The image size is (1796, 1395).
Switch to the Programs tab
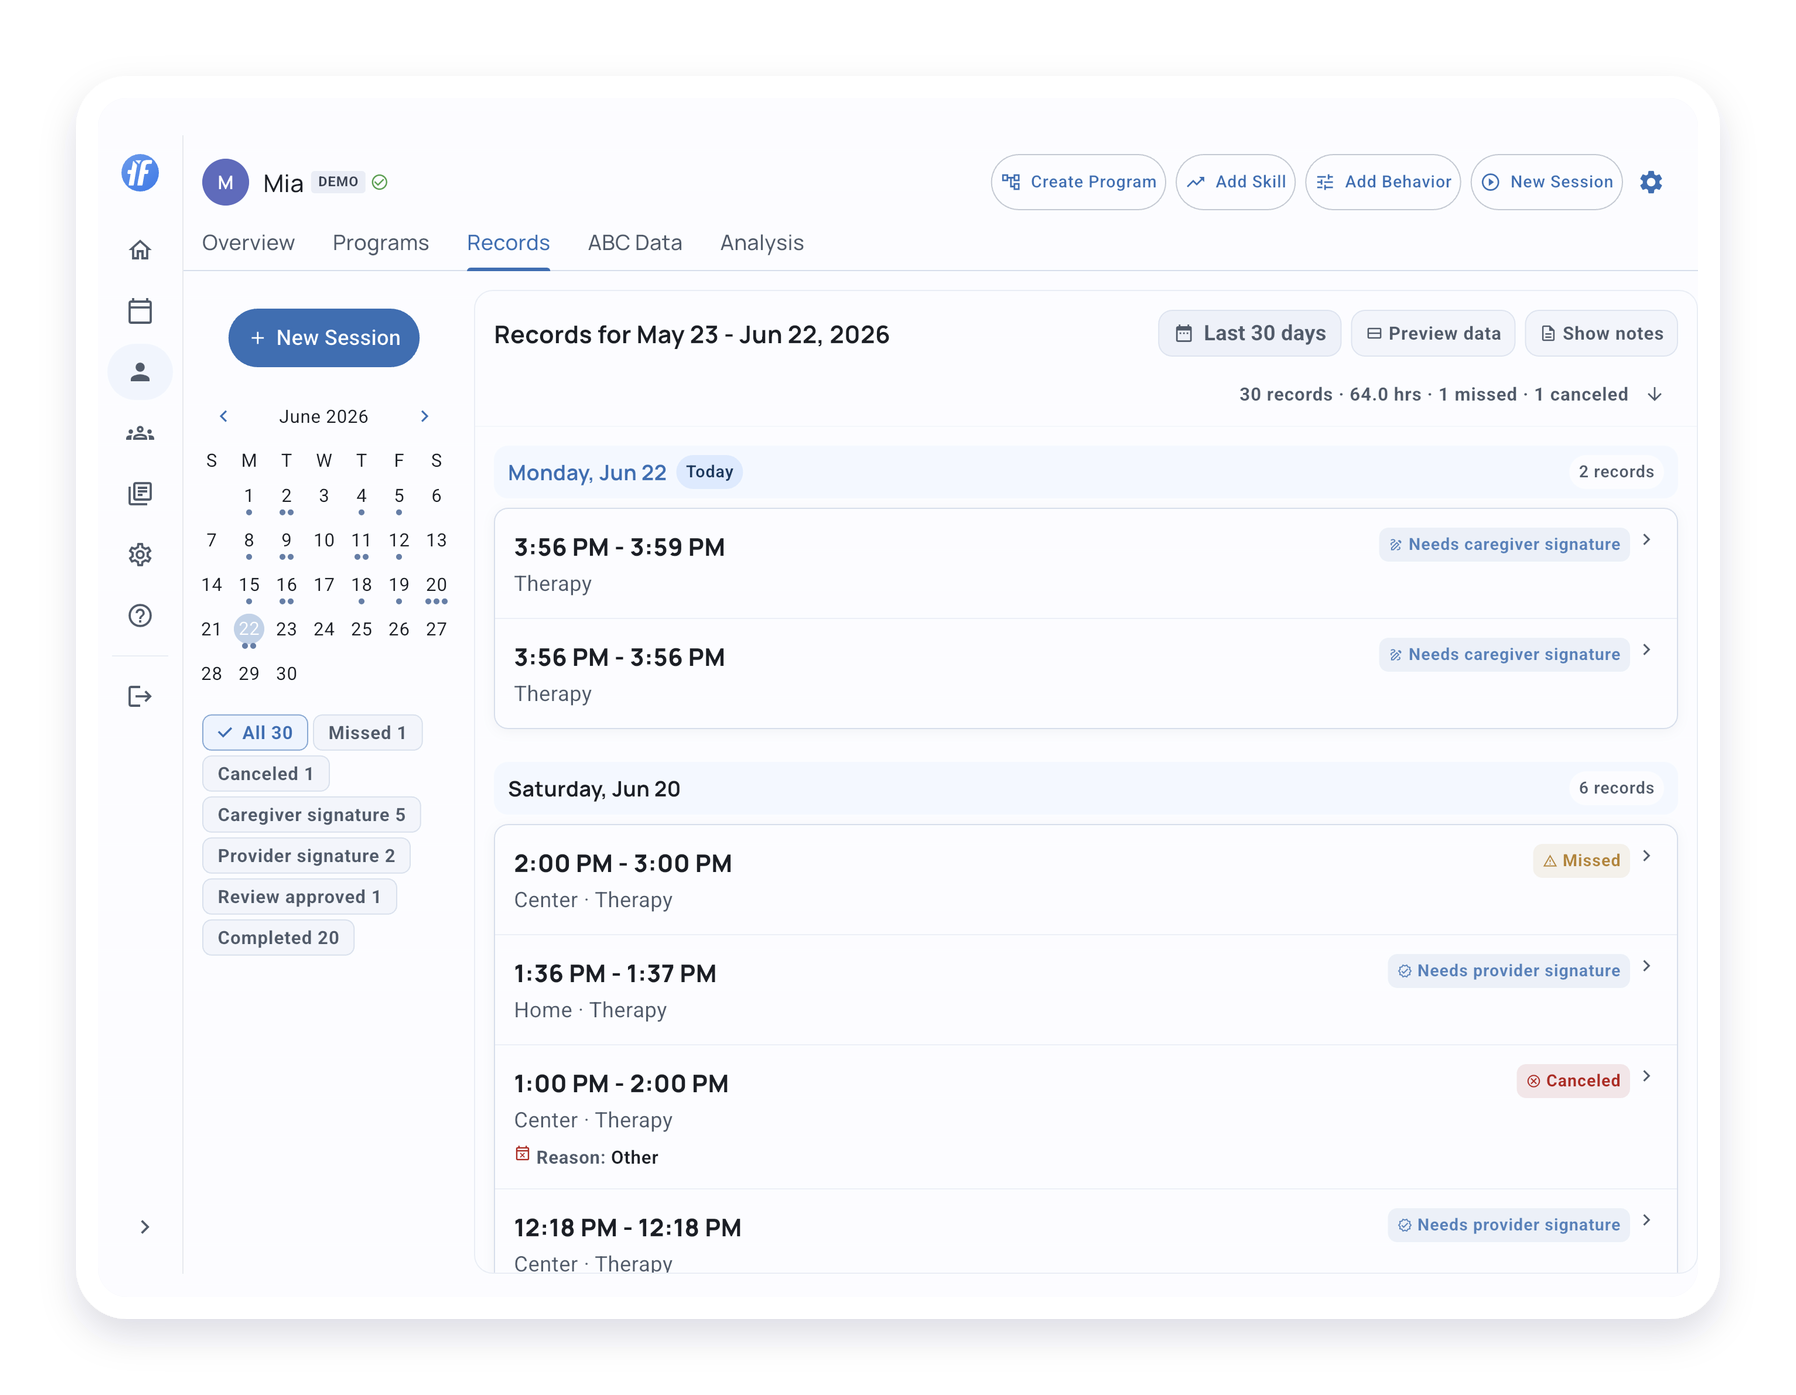point(381,243)
